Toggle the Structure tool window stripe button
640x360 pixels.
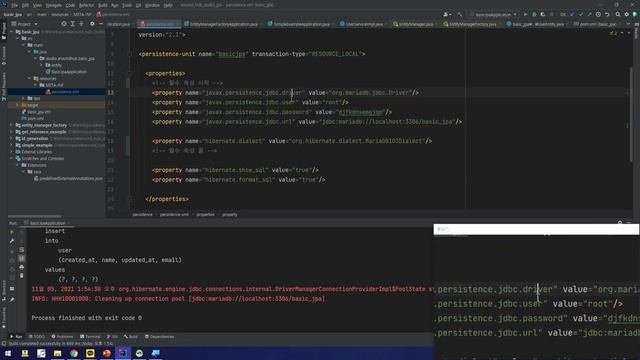point(4,291)
